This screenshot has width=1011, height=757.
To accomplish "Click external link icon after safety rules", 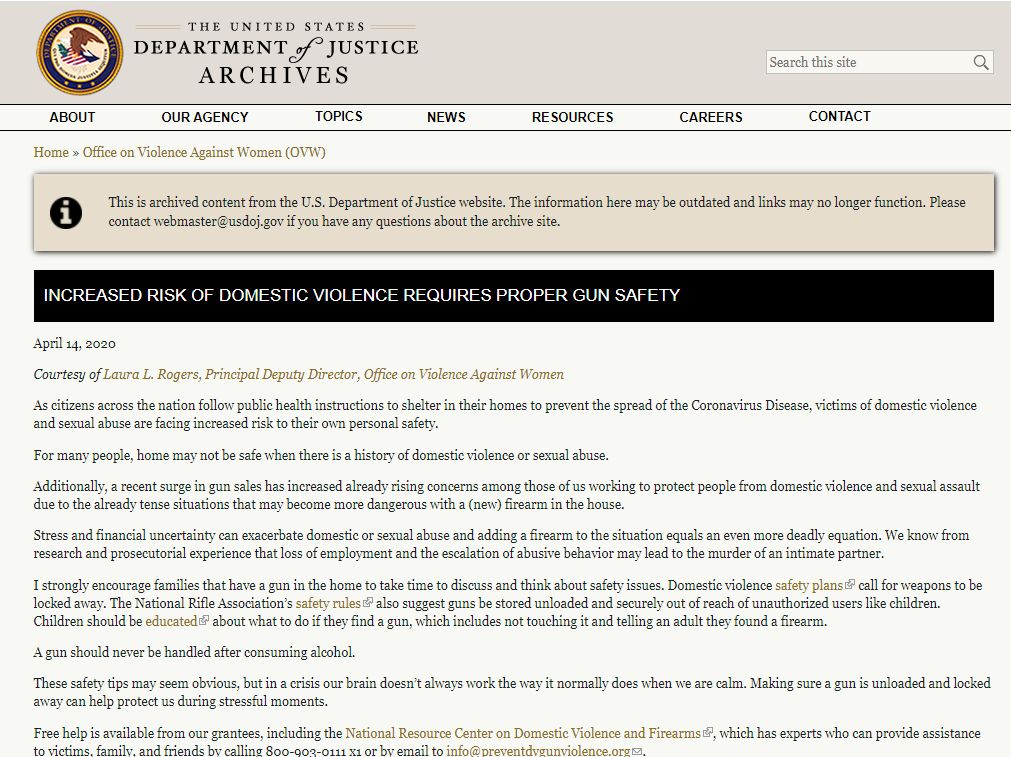I will (368, 603).
